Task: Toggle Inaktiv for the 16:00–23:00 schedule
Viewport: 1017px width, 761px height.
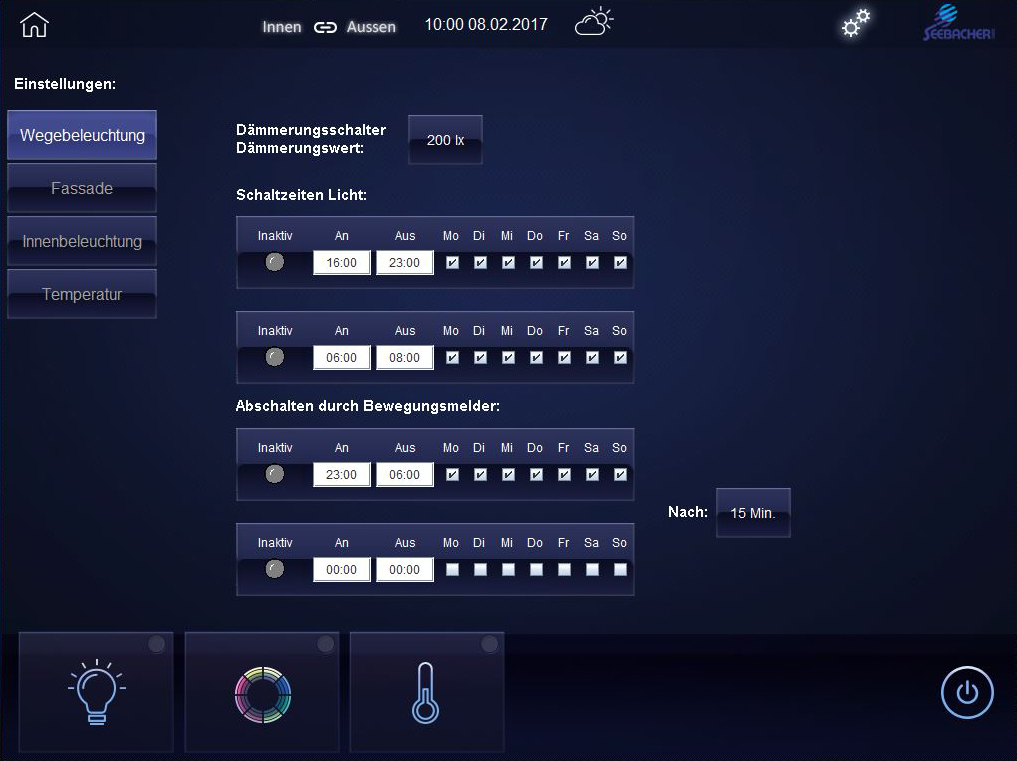Action: pyautogui.click(x=275, y=262)
